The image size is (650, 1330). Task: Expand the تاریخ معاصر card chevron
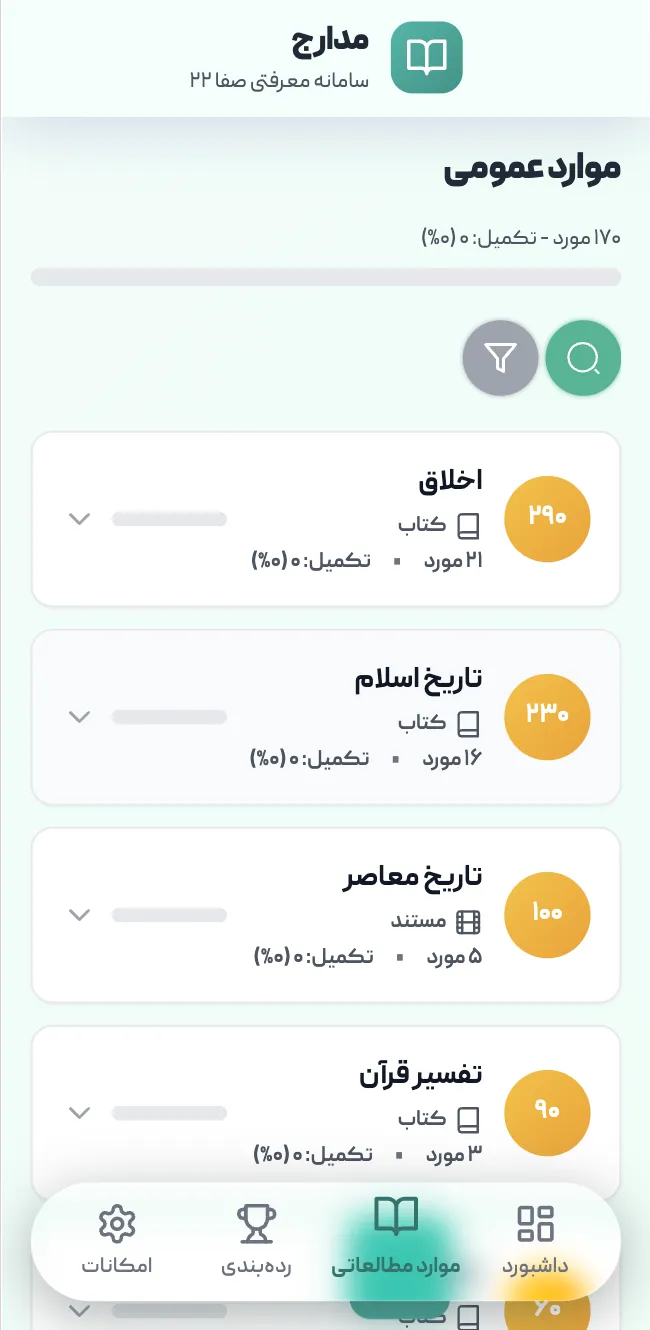click(80, 915)
